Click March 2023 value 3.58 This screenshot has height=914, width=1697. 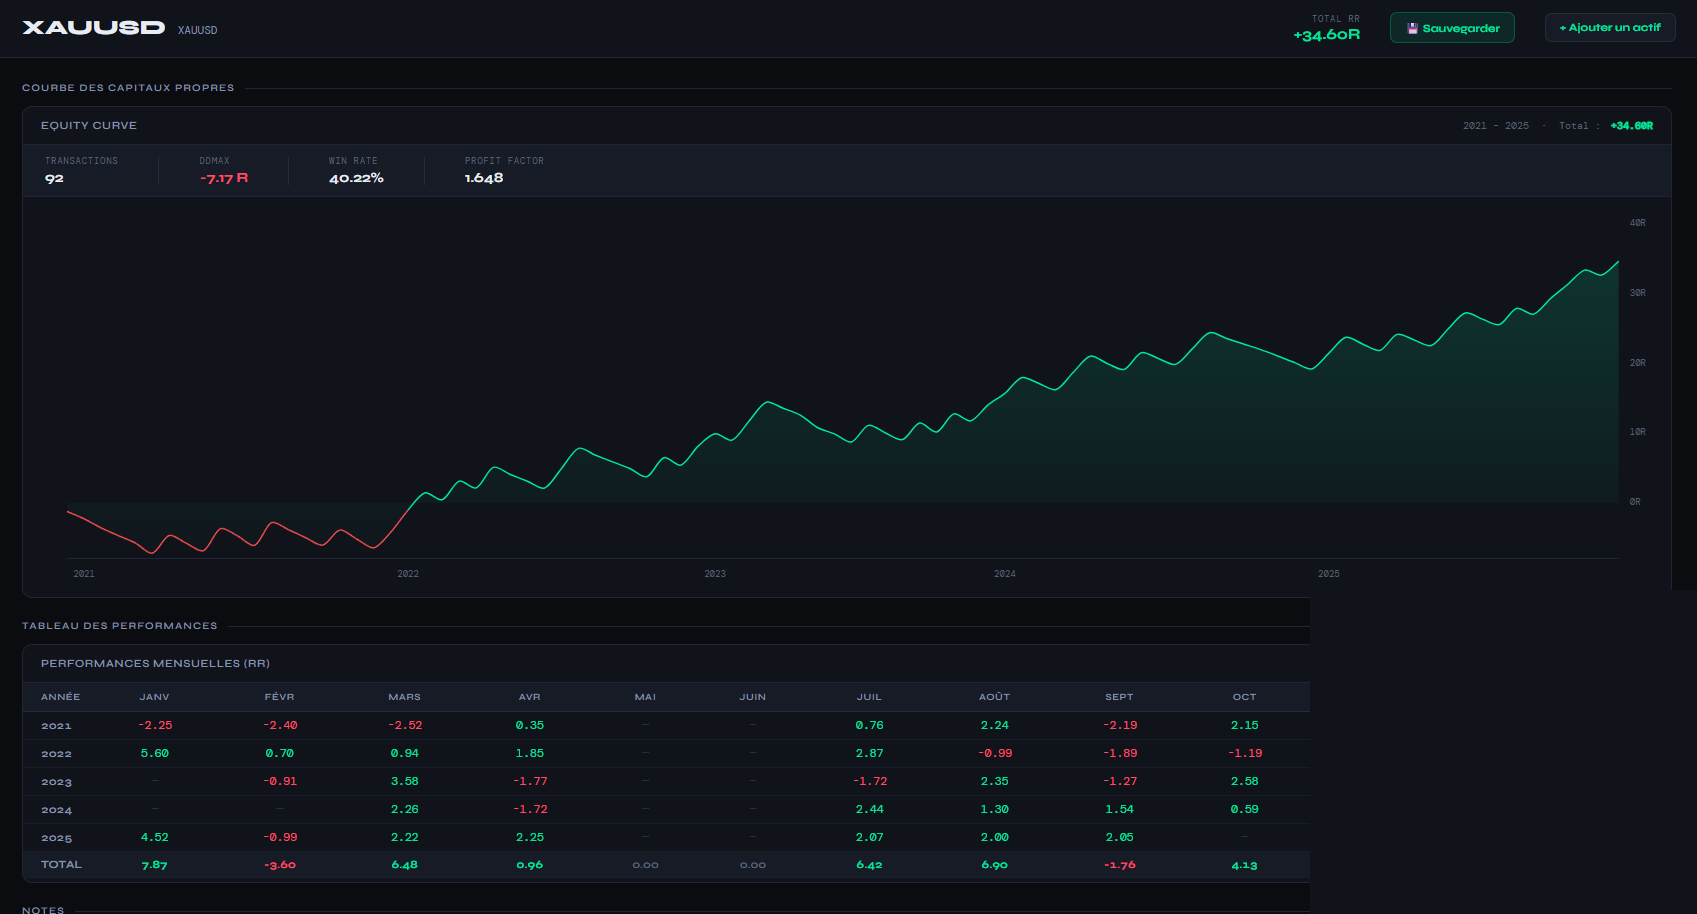pos(405,781)
